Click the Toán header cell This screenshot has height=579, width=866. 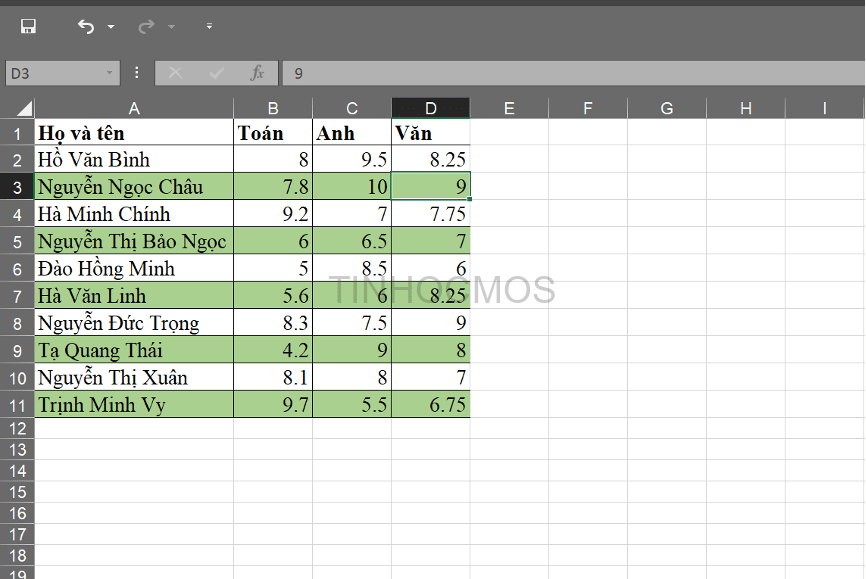[273, 133]
